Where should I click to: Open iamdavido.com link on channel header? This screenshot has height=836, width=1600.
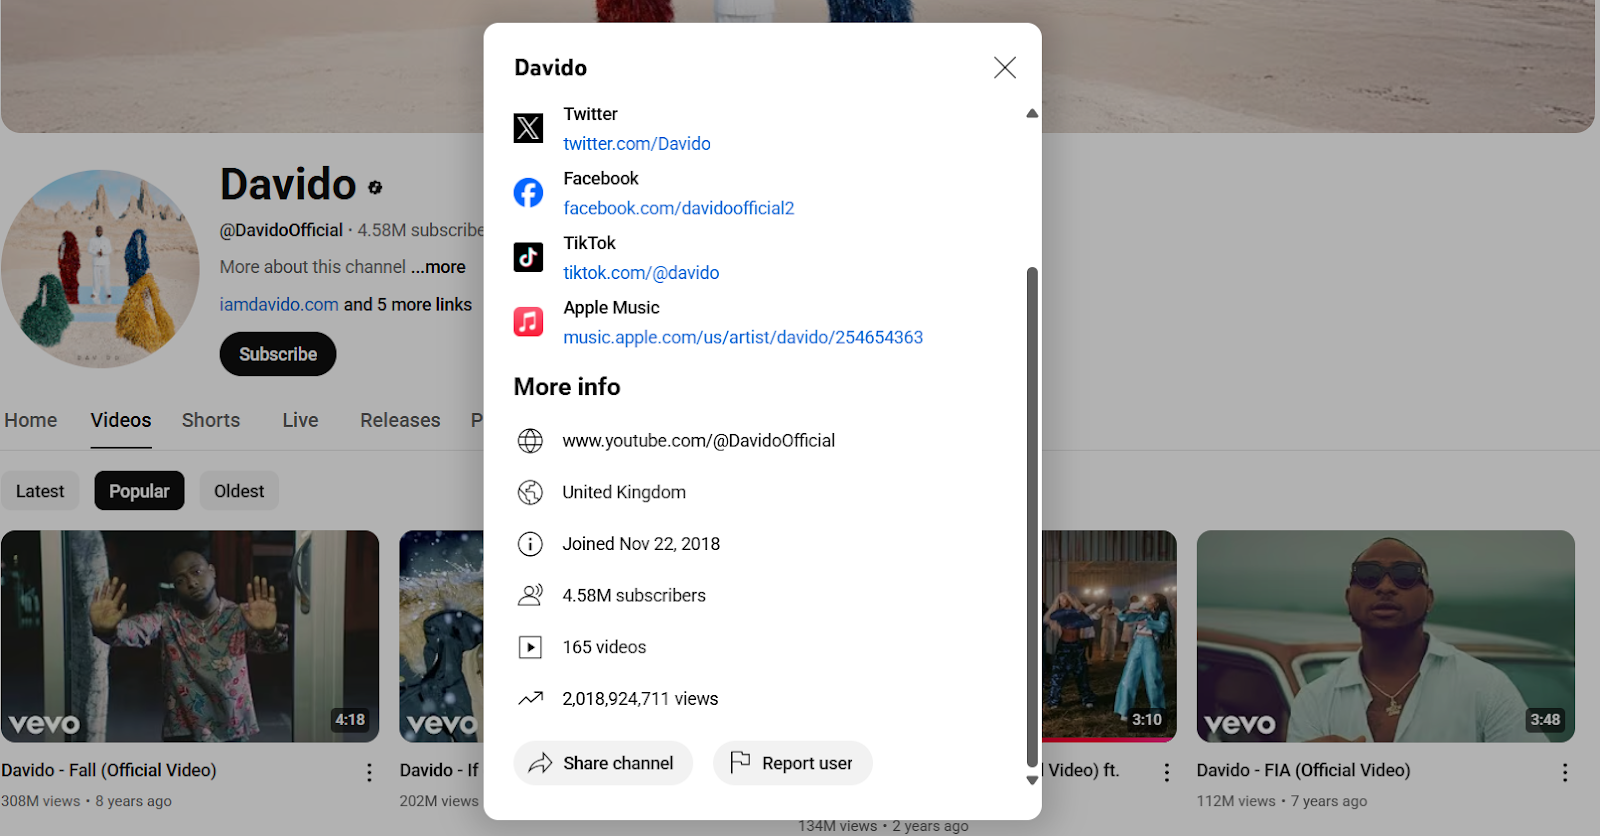(x=279, y=304)
